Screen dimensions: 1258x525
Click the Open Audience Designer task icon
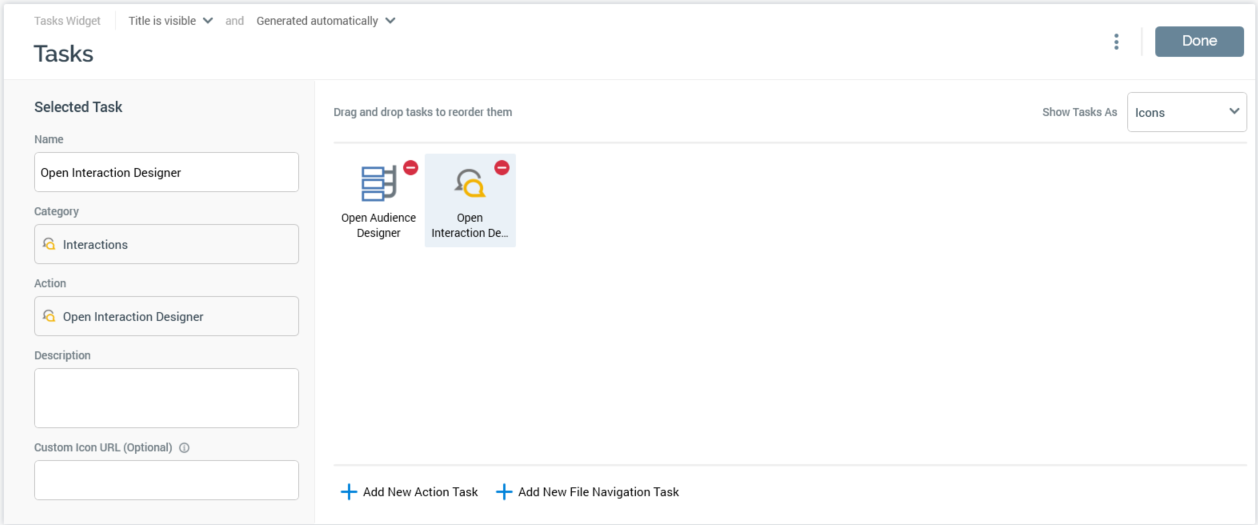click(378, 185)
